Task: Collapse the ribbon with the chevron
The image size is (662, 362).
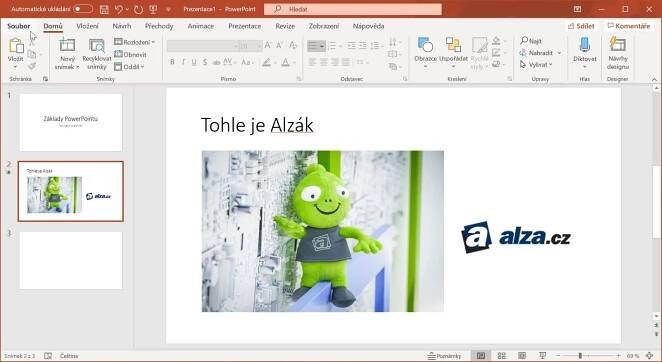Action: [x=654, y=79]
